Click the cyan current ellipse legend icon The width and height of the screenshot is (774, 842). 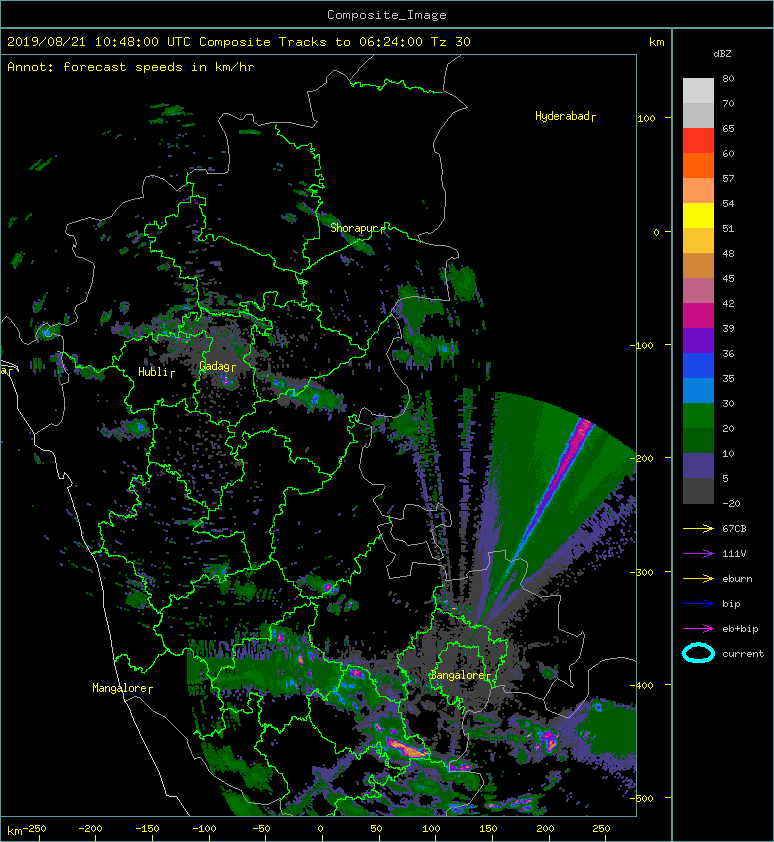pyautogui.click(x=698, y=653)
